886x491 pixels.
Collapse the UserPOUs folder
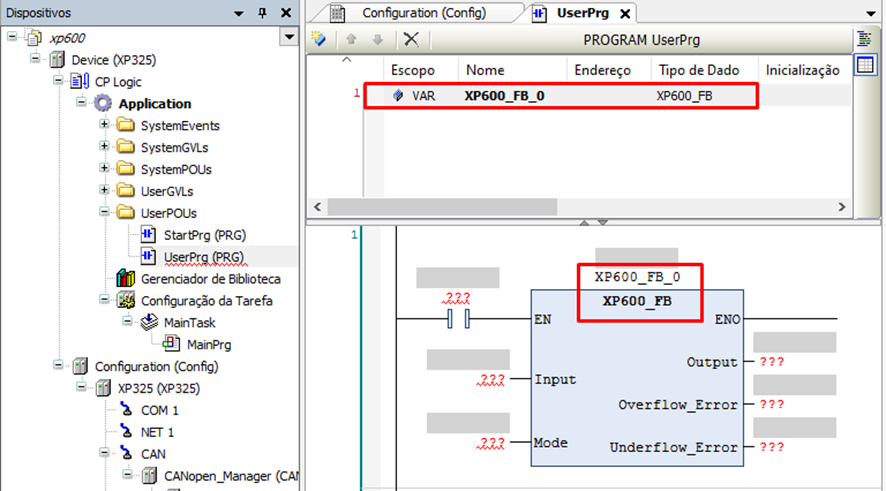coord(104,212)
